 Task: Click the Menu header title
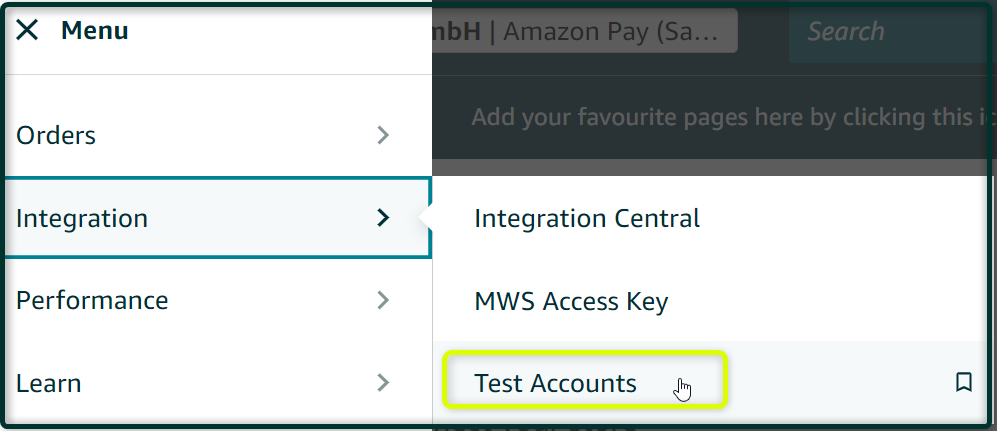click(95, 30)
